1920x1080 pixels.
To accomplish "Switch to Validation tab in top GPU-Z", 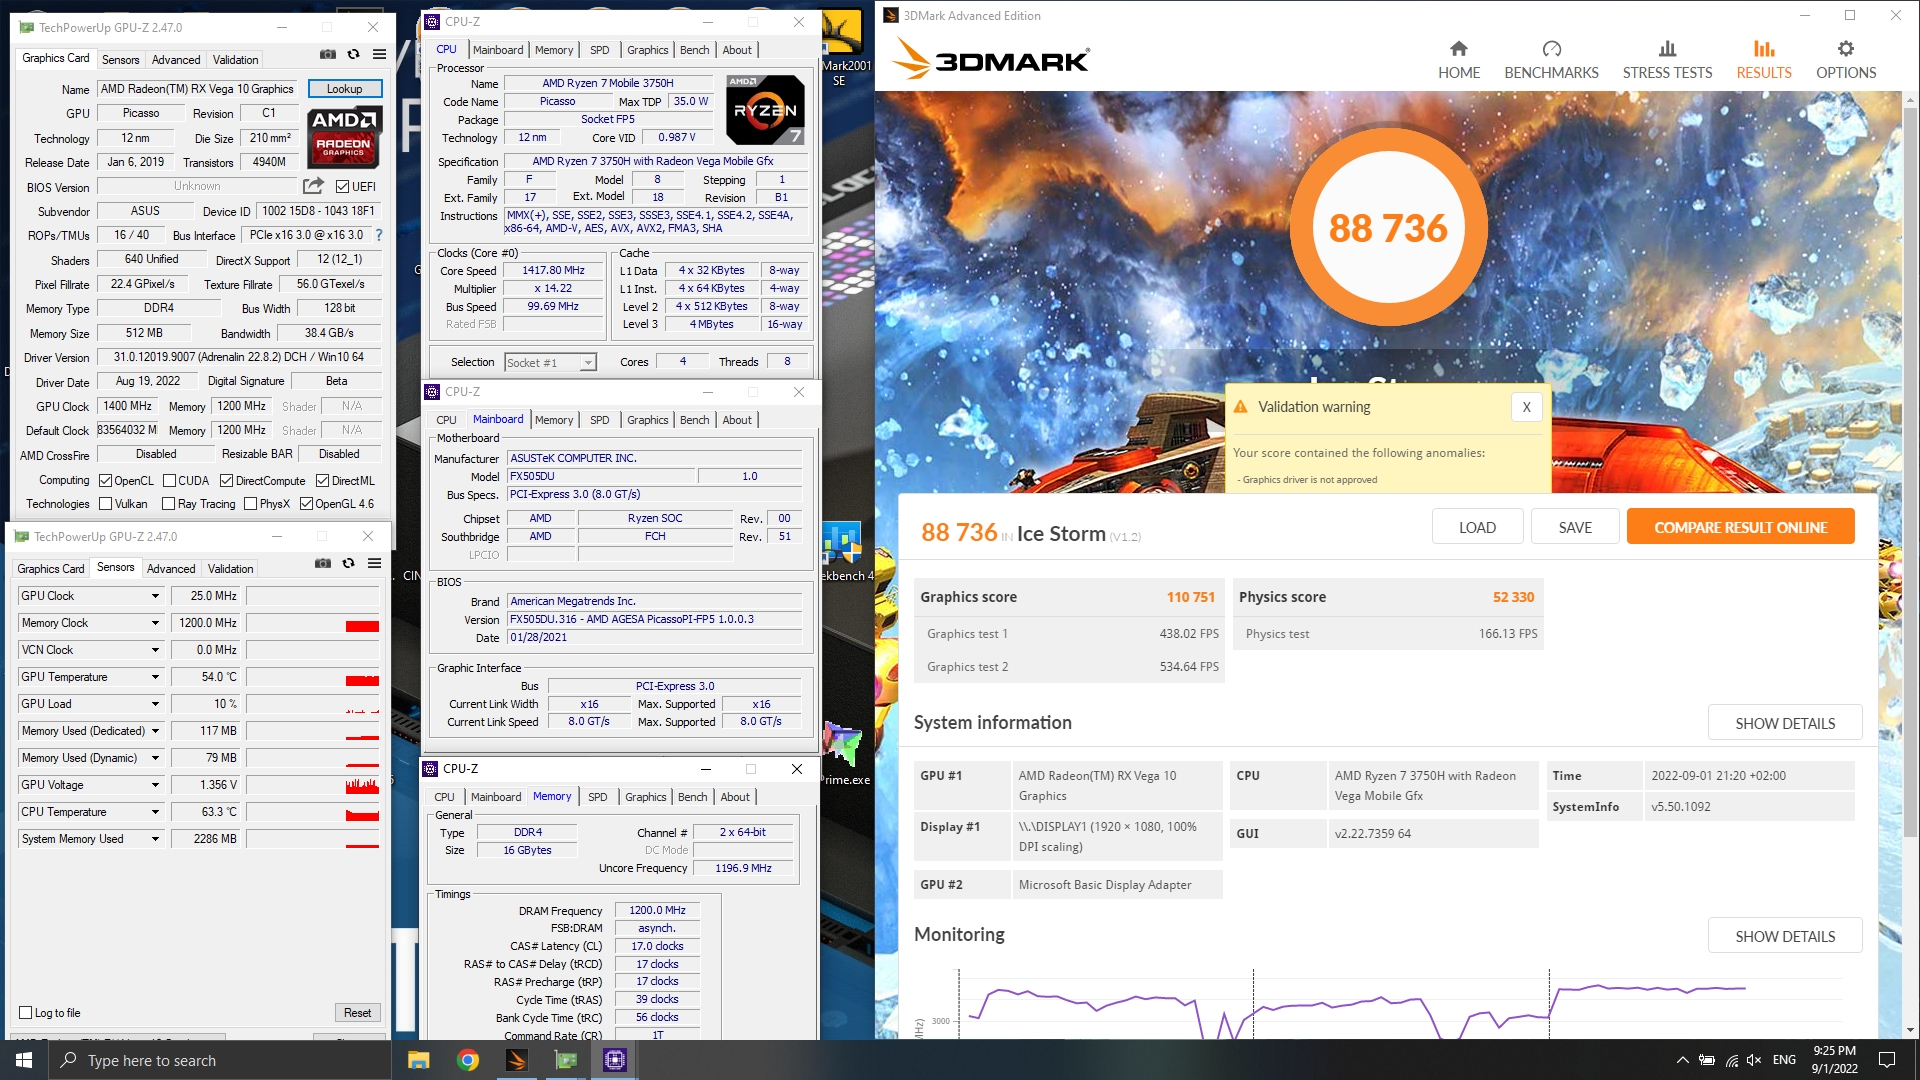I will coord(236,60).
